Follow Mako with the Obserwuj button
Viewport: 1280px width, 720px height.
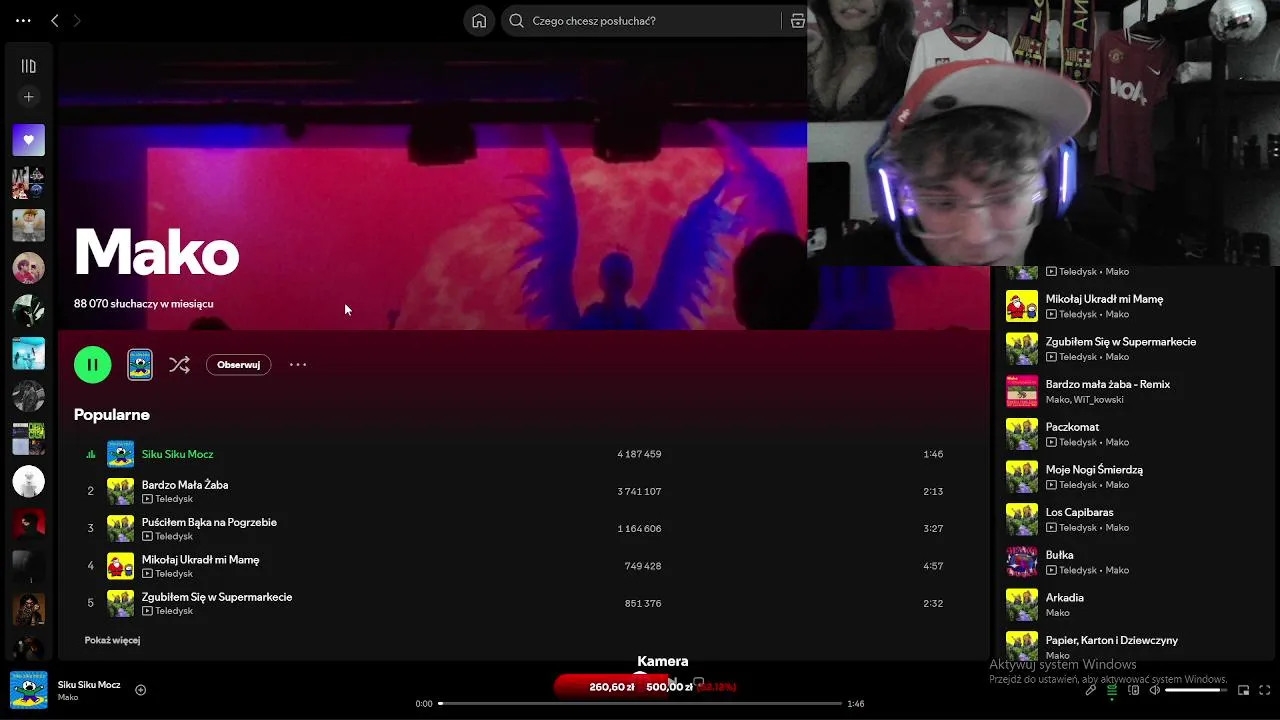238,365
